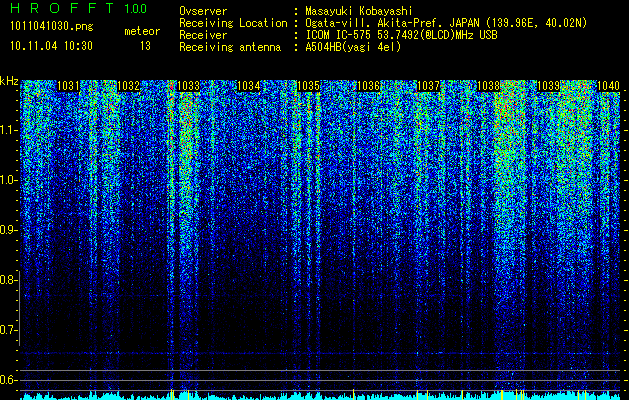Image resolution: width=629 pixels, height=400 pixels.
Task: Click the ICOM IC-575 receiver value
Action: [x=401, y=35]
